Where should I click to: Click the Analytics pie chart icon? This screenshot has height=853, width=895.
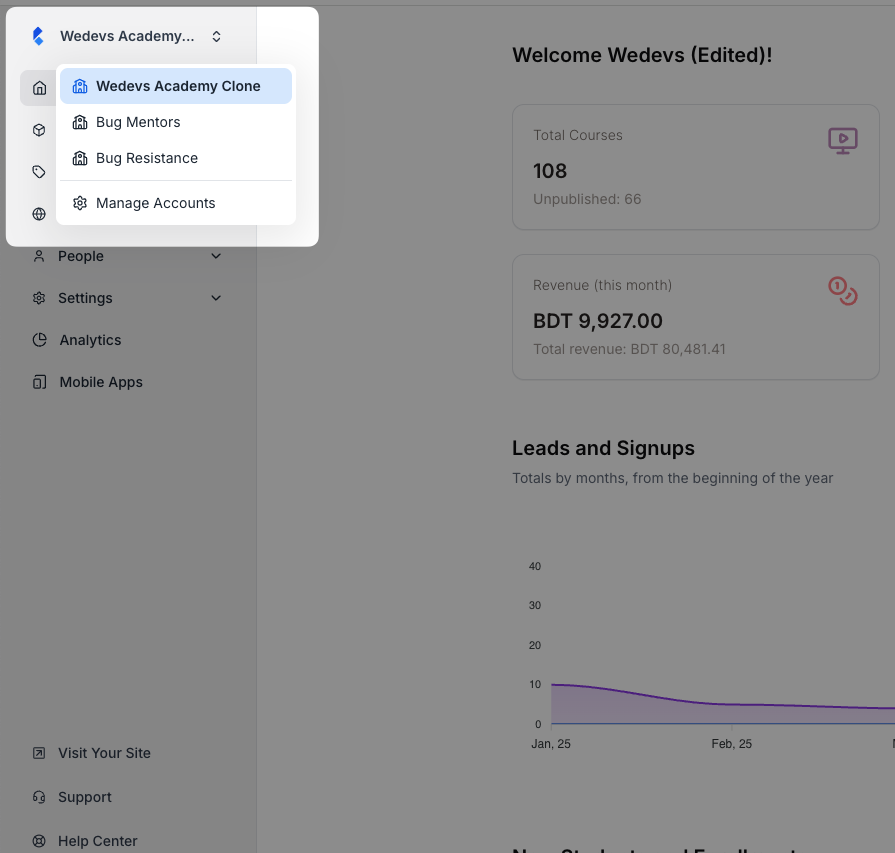point(39,340)
